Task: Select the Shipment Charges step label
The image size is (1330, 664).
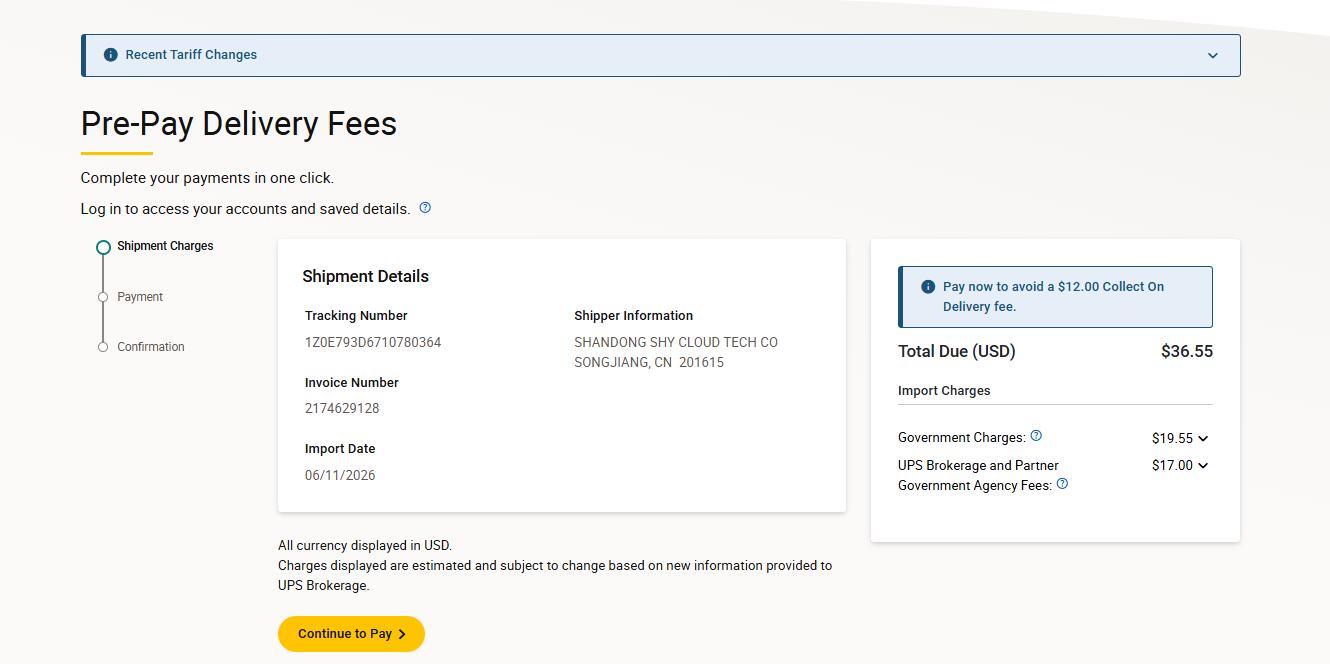Action: pyautogui.click(x=165, y=246)
